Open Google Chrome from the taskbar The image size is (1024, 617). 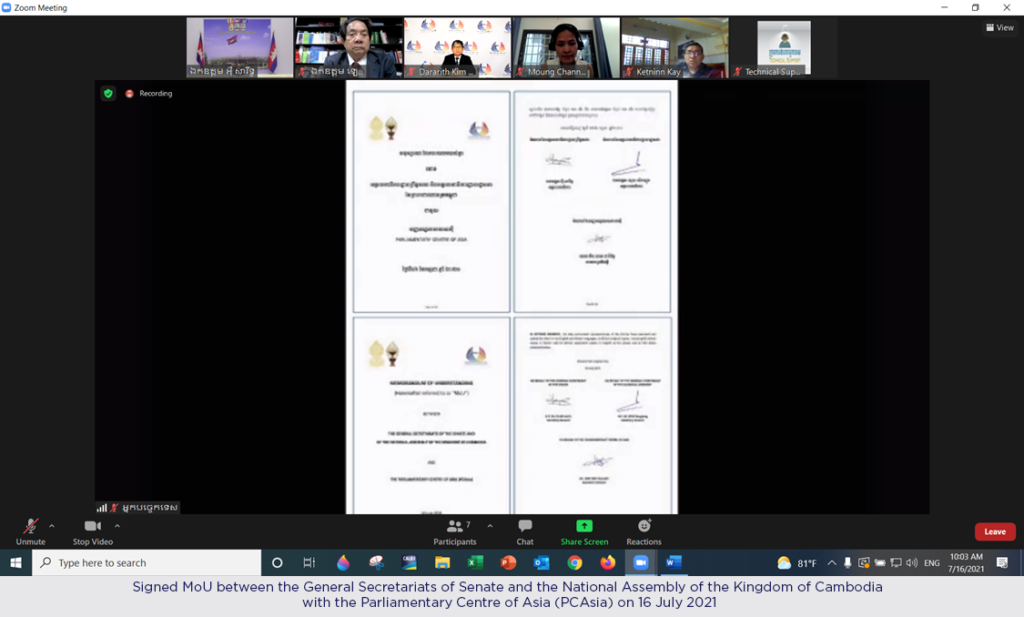pos(575,563)
